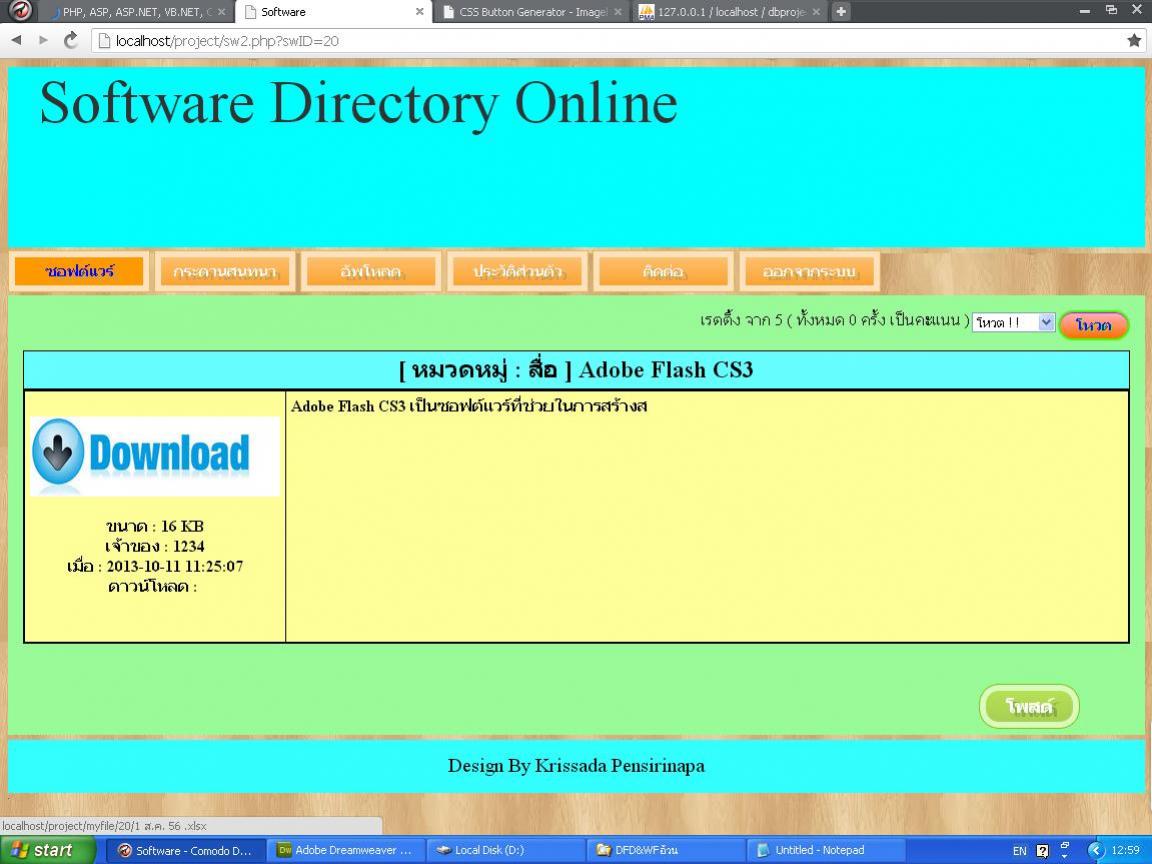
Task: Click Design By Krissada Pensirinapa footer text
Action: point(576,766)
